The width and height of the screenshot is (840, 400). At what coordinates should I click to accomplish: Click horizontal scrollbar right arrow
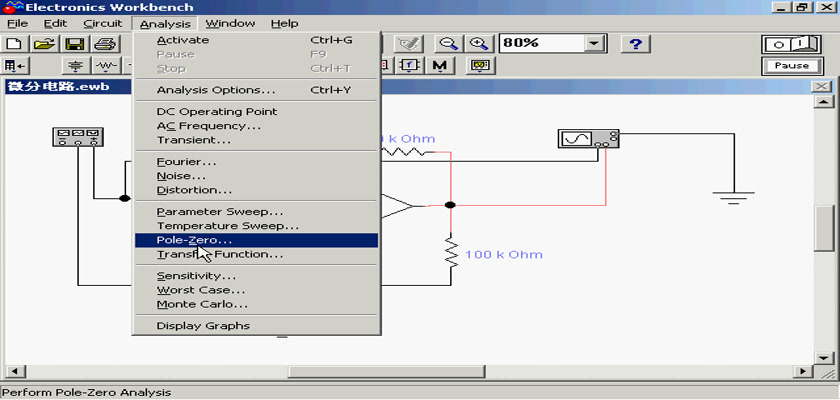(802, 371)
